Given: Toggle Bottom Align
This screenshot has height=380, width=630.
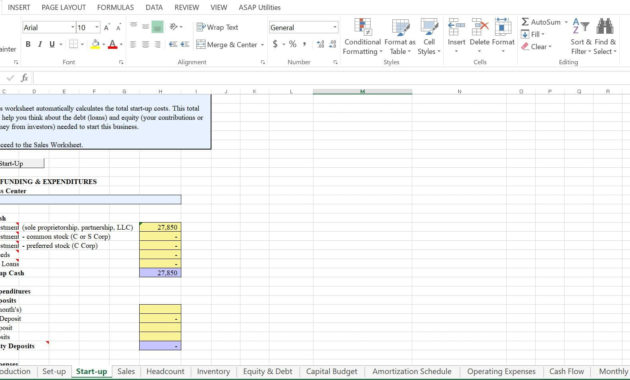Looking at the screenshot, I should point(158,27).
